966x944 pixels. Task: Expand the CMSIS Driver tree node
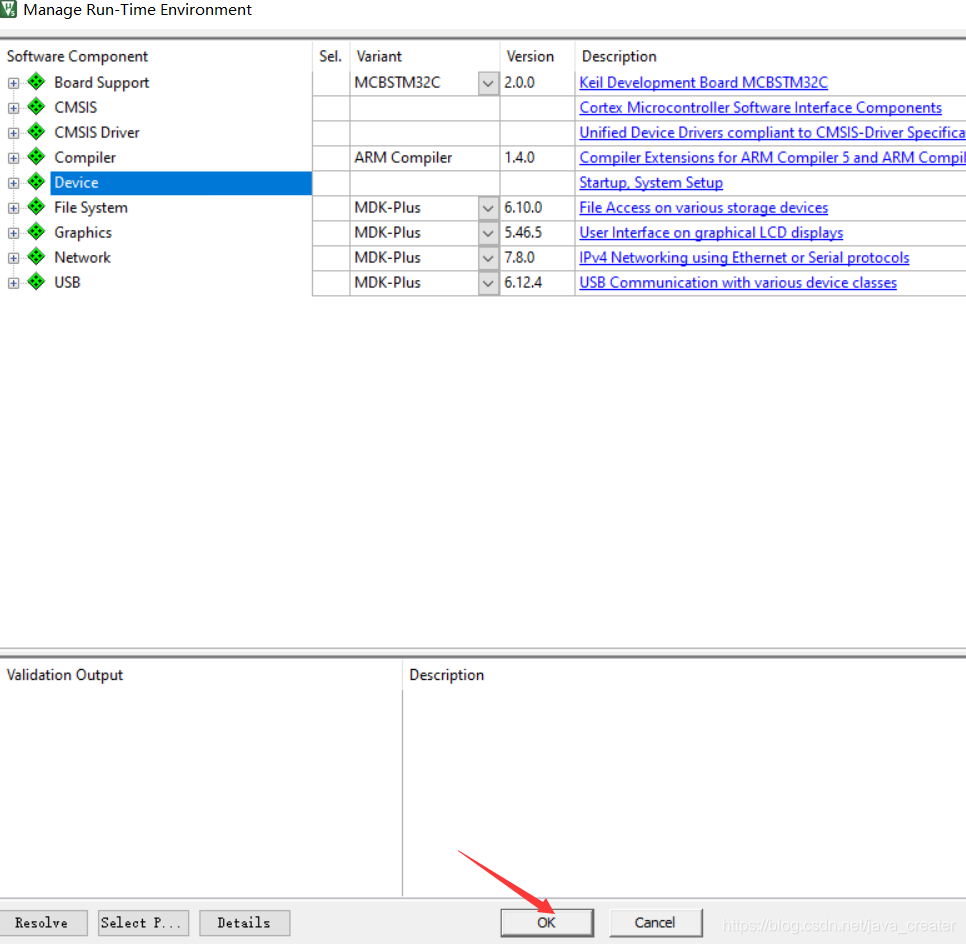[x=13, y=133]
